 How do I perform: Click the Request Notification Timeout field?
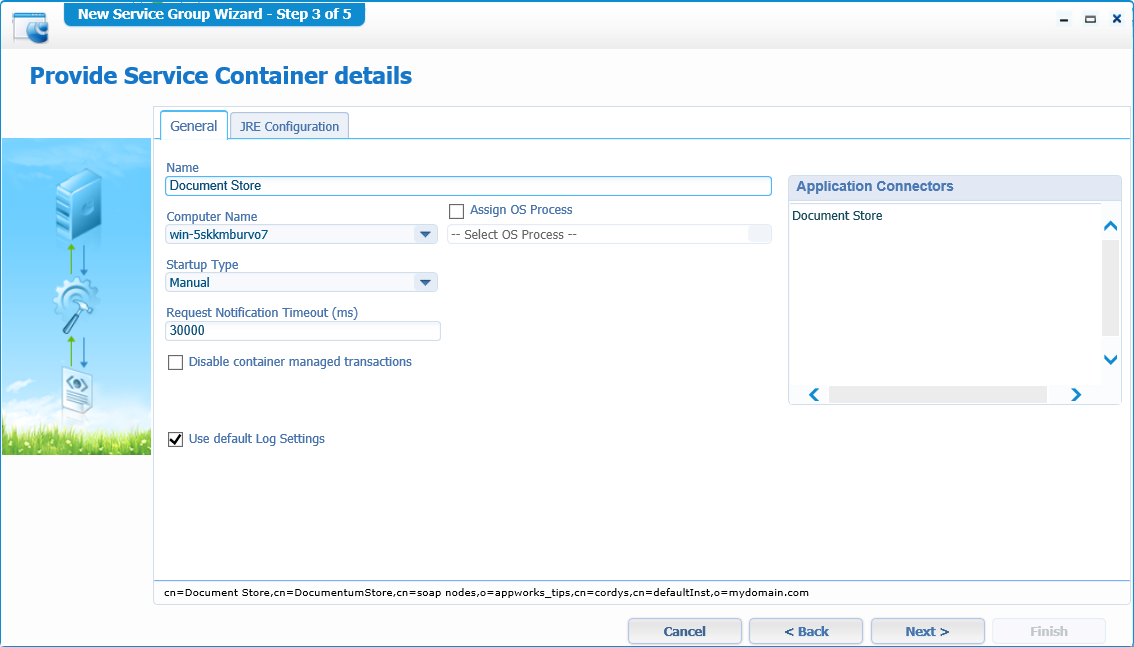coord(303,331)
